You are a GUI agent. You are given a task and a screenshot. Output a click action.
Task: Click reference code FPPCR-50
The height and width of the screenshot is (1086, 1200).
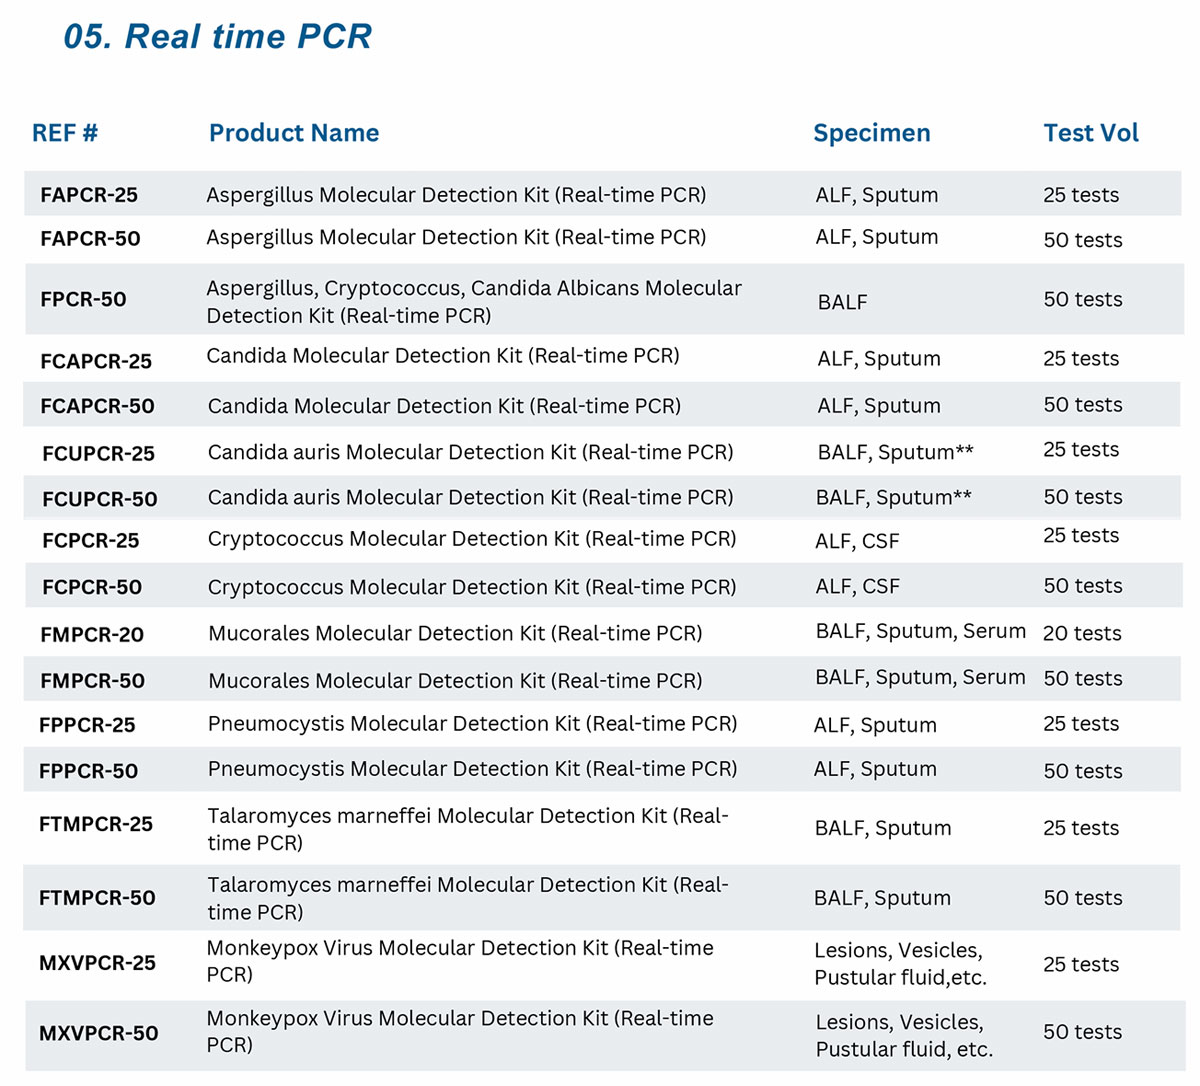pos(88,771)
